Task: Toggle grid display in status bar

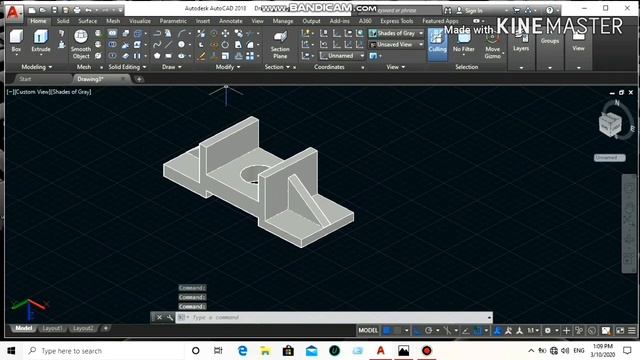Action: coord(387,331)
